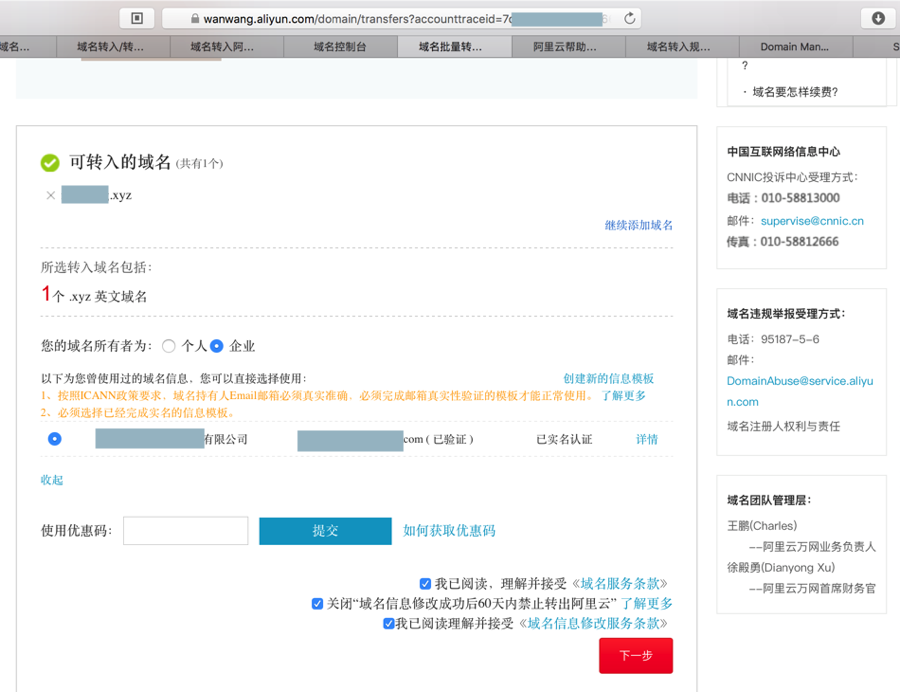Open 详情 for the verified template
900x692 pixels.
pyautogui.click(x=647, y=440)
